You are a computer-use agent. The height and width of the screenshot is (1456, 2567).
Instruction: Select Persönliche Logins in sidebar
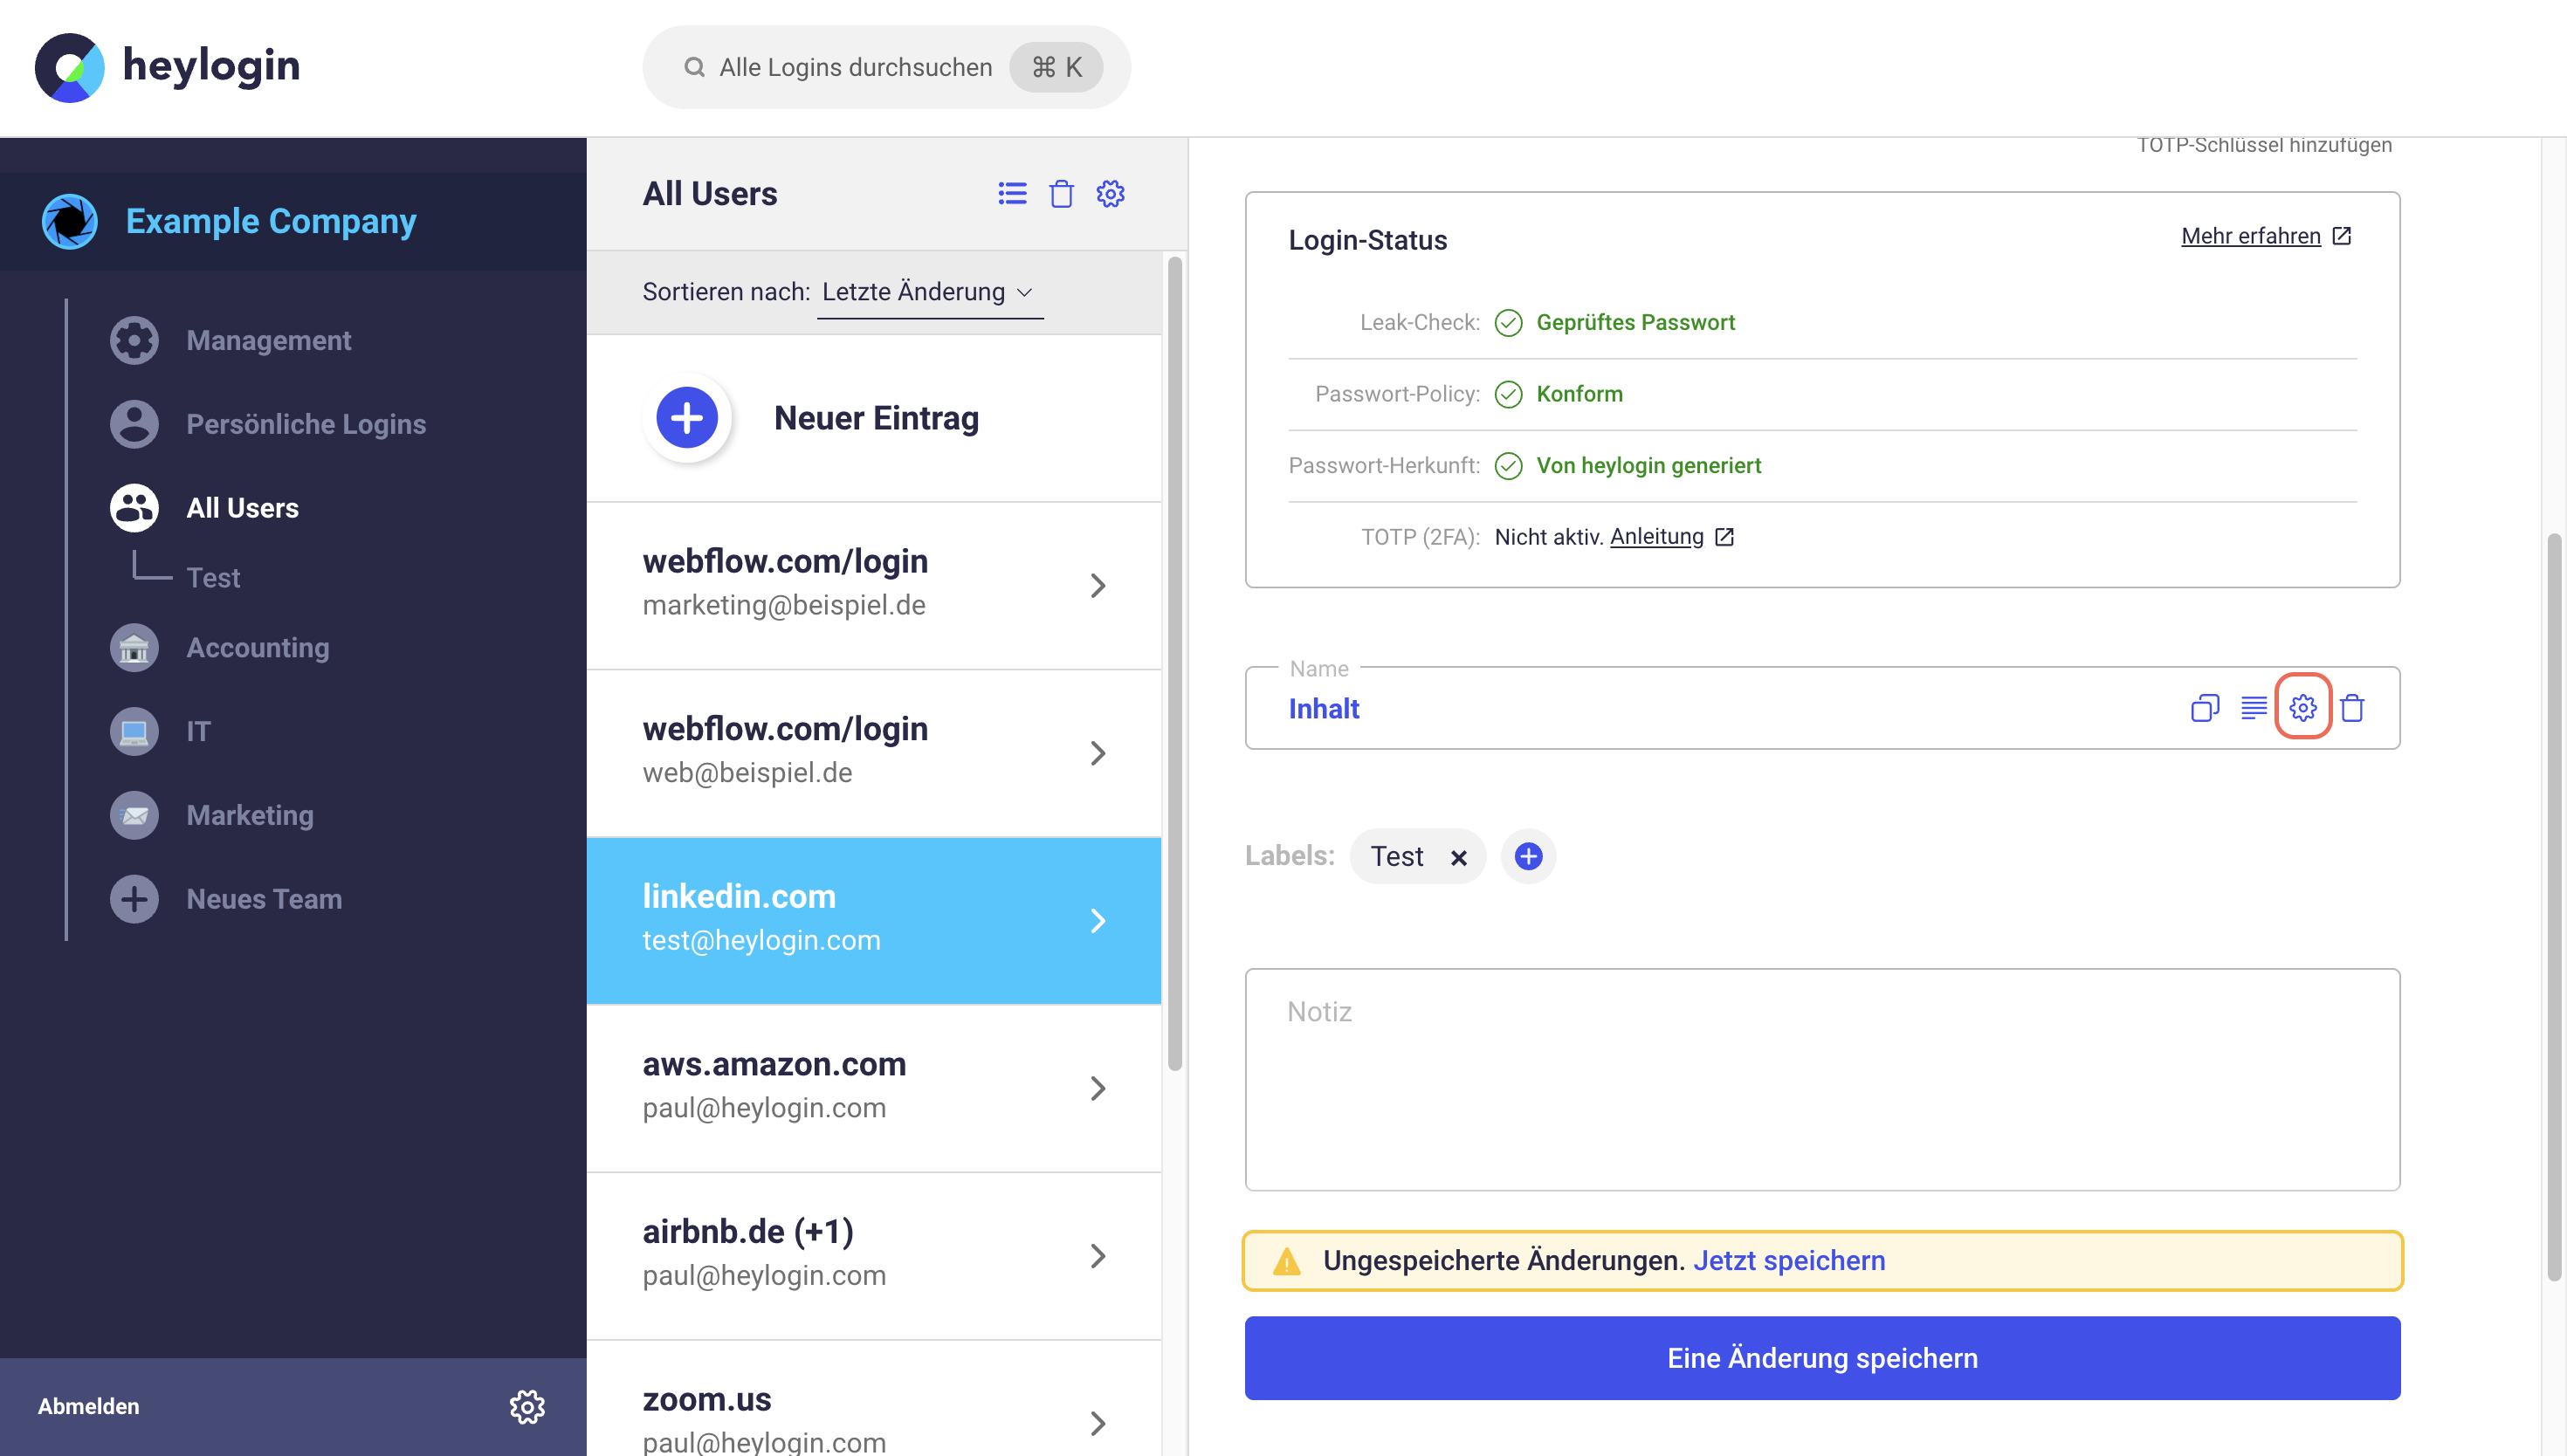click(x=305, y=424)
